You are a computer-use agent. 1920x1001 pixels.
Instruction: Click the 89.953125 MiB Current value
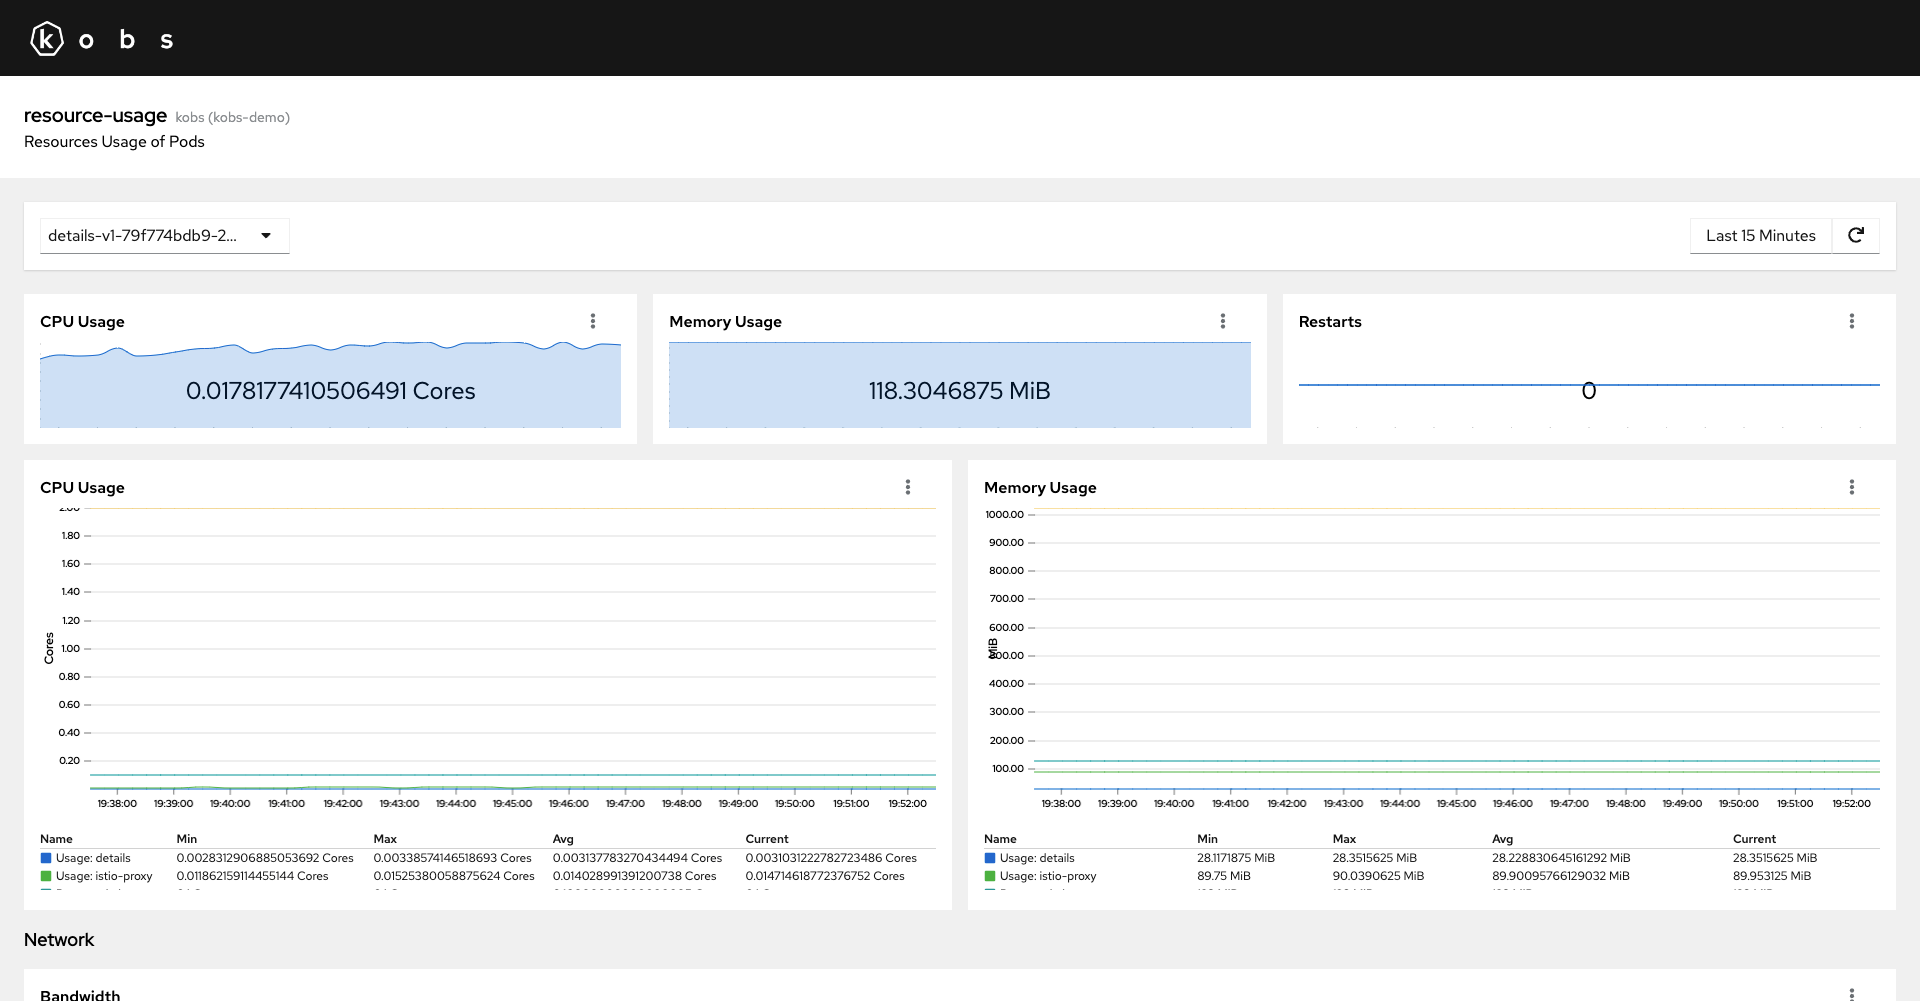(x=1772, y=876)
